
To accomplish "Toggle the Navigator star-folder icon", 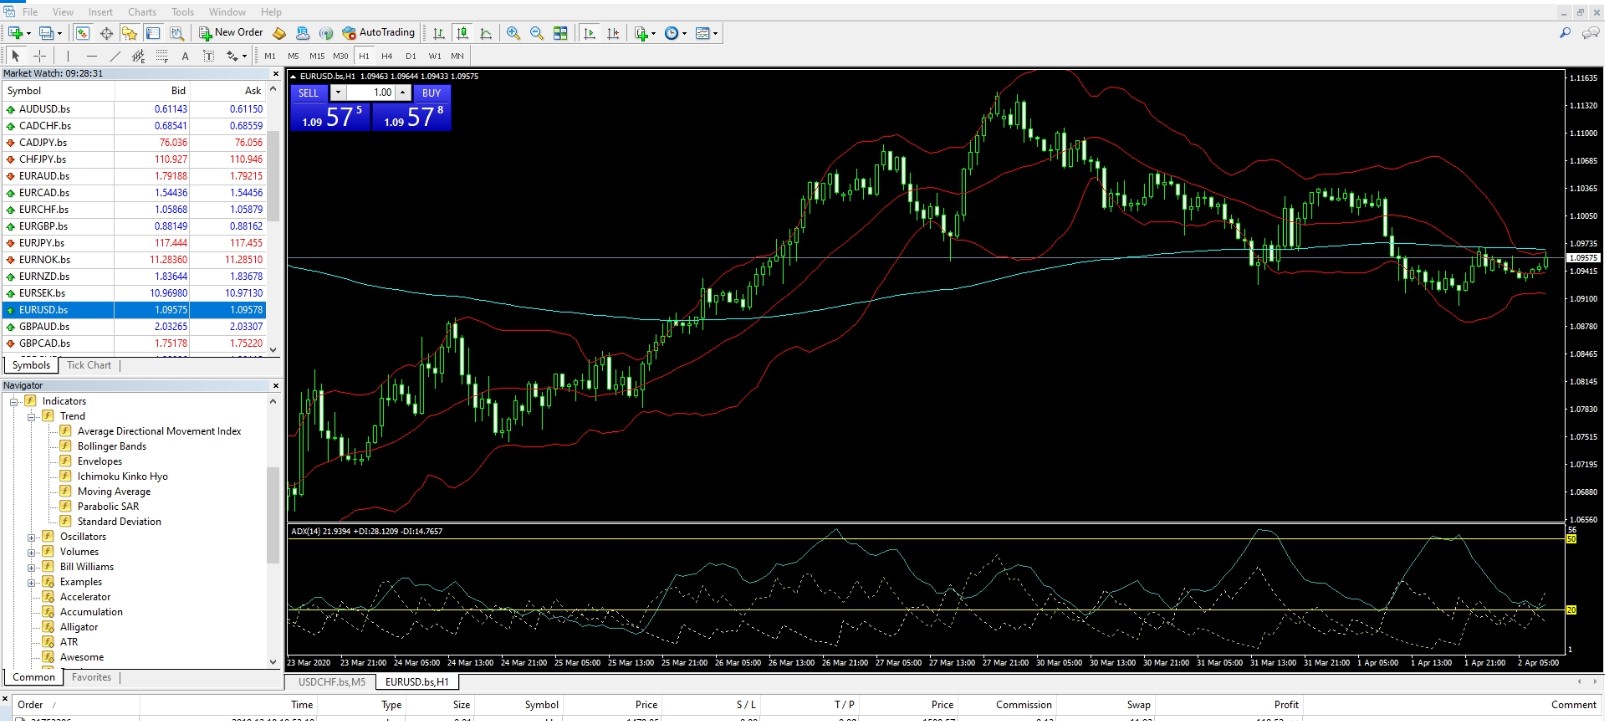I will 129,33.
